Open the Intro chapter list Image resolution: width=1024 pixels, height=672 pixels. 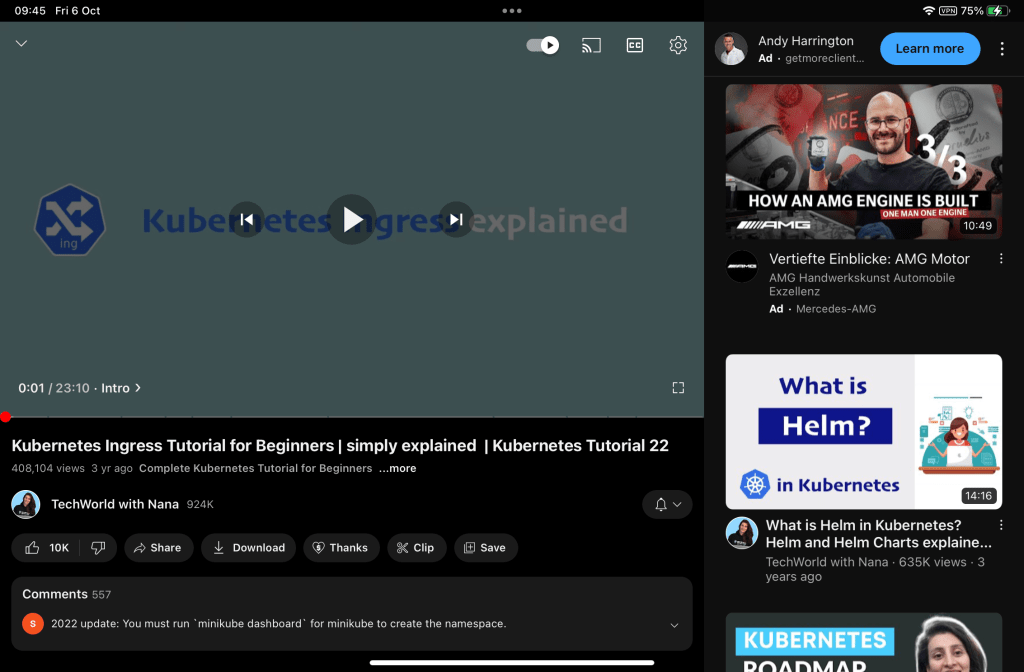point(121,388)
